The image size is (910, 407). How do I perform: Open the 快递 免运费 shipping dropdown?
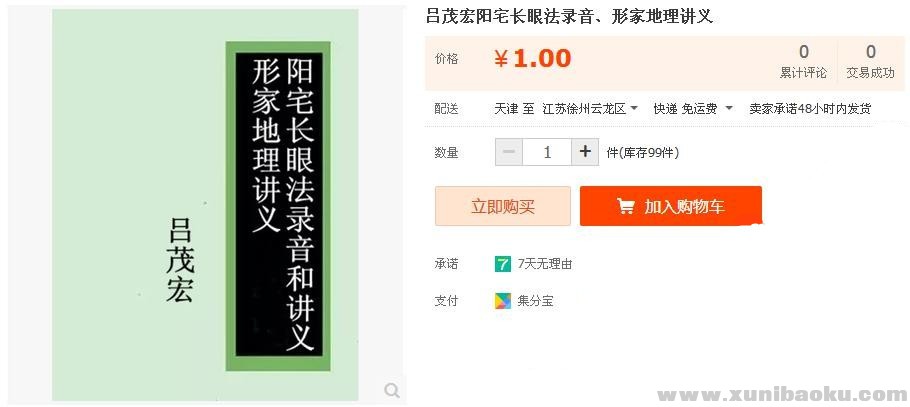pos(693,109)
